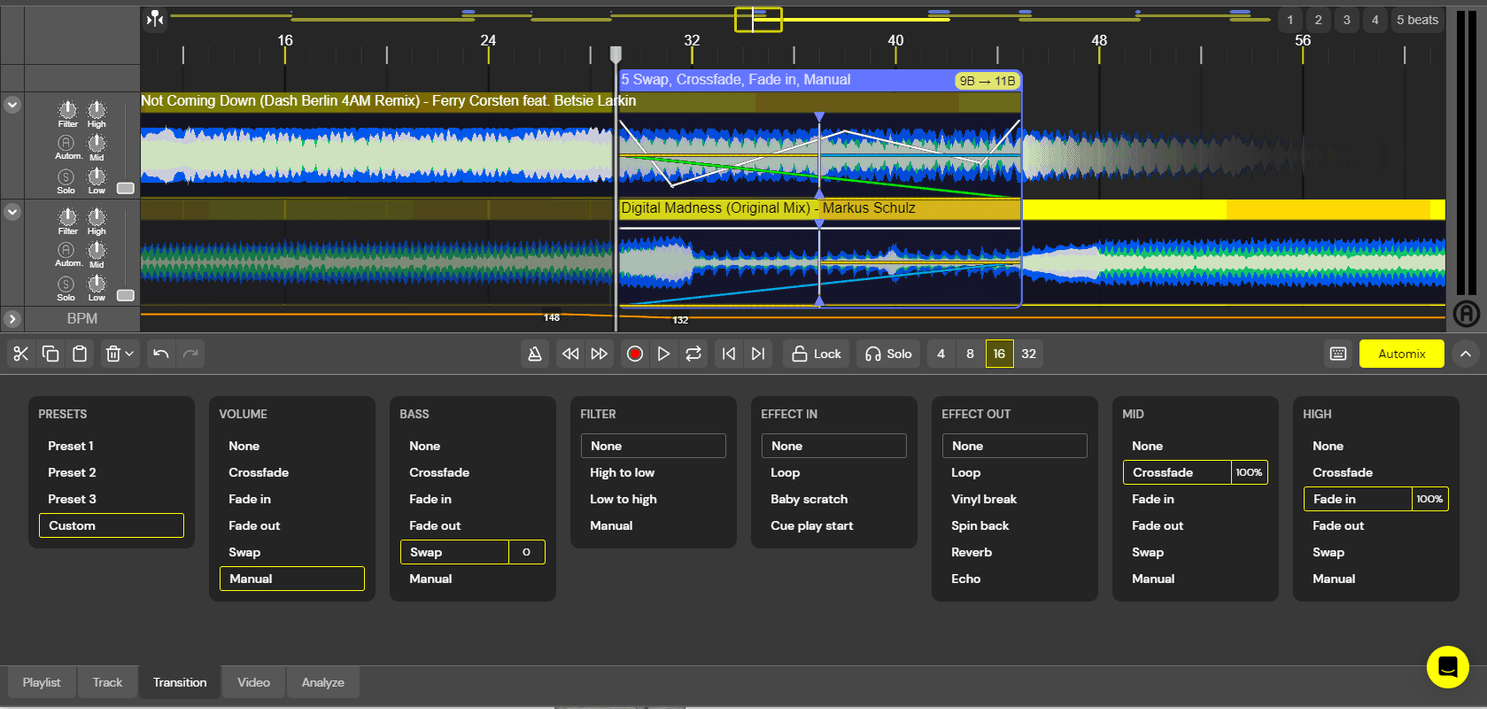Image resolution: width=1487 pixels, height=709 pixels.
Task: Click the Filter knob on first track
Action: tap(67, 110)
